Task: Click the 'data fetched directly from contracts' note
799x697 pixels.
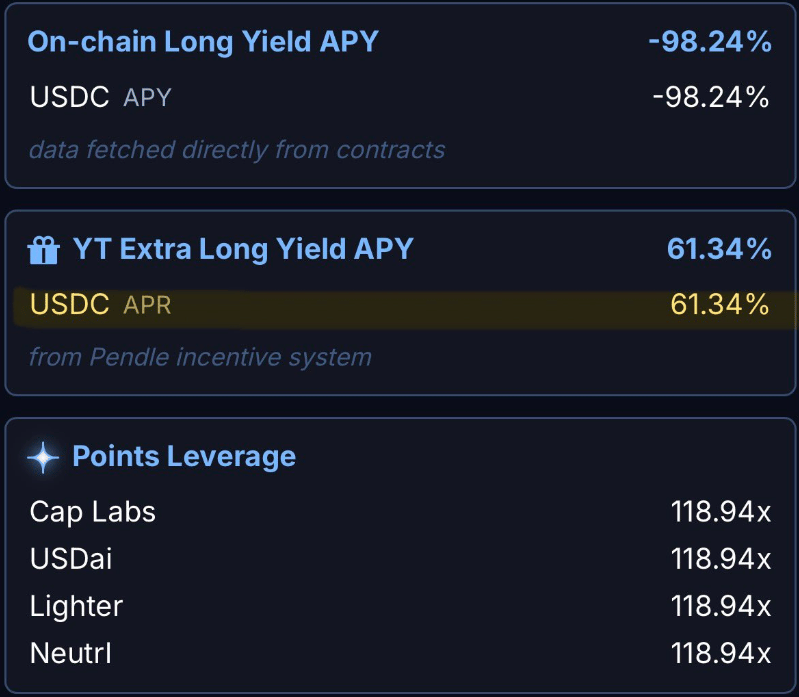Action: pos(237,150)
